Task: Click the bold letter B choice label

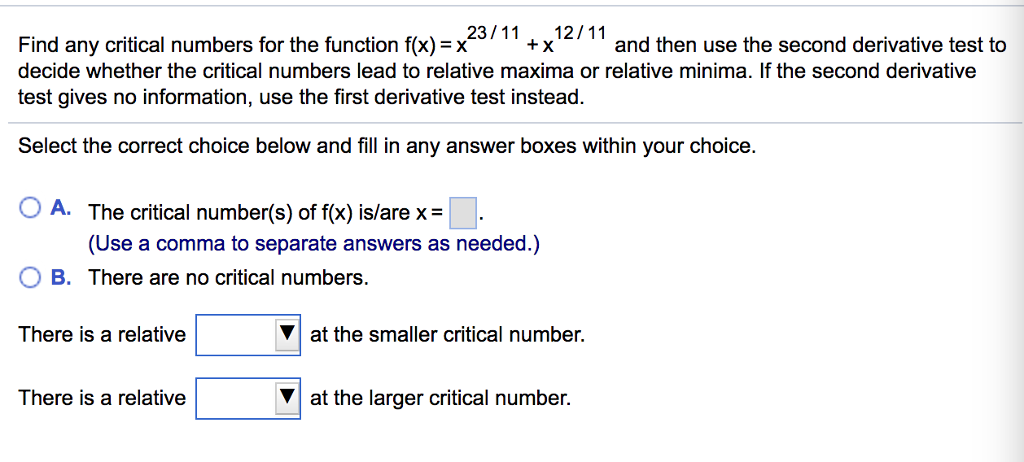Action: coord(60,277)
